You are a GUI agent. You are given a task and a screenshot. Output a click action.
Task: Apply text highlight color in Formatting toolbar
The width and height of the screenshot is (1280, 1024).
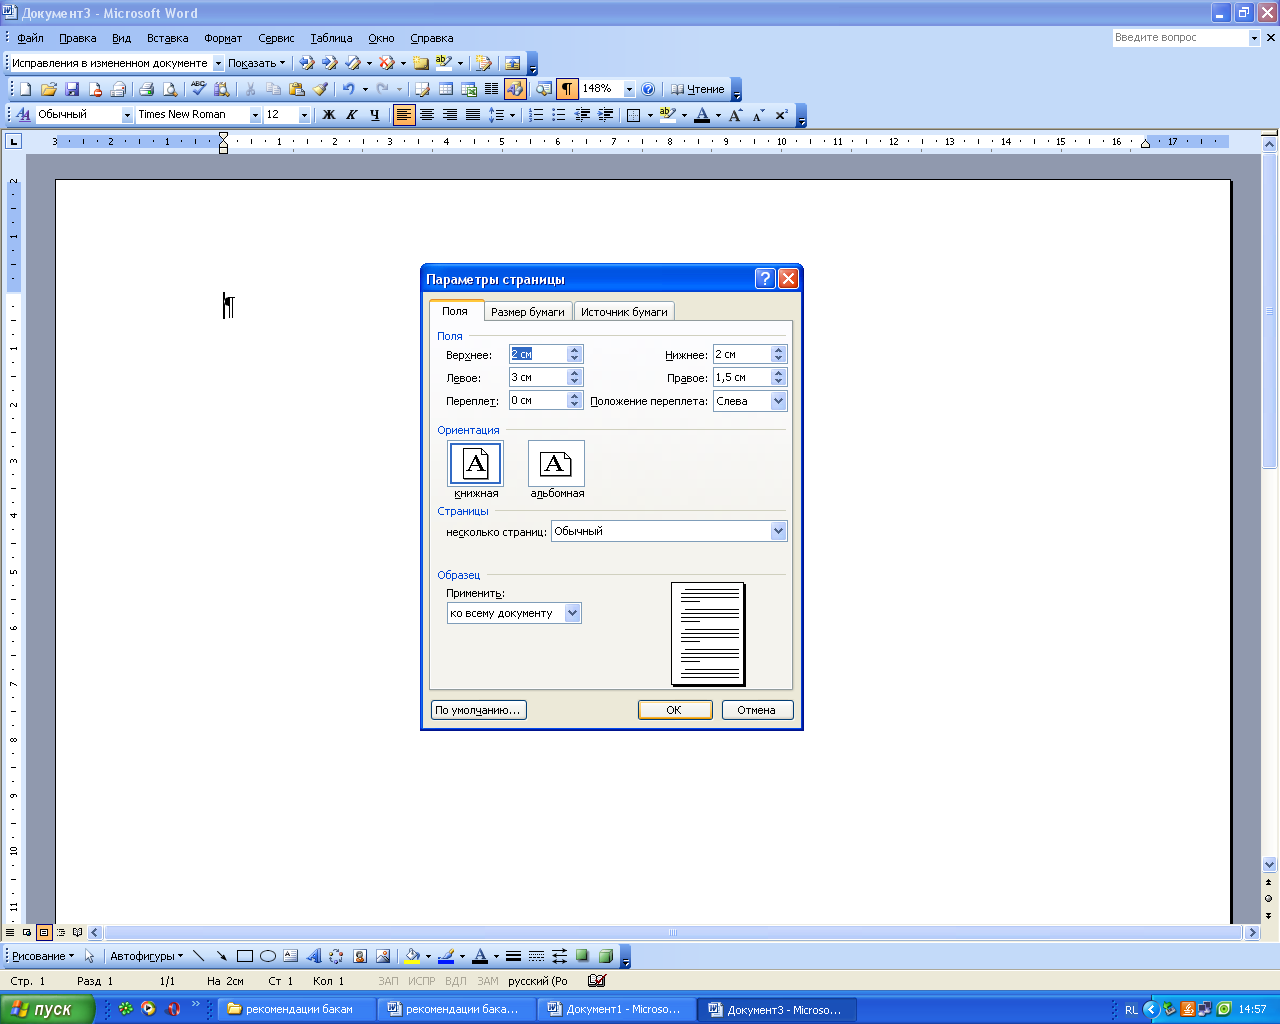(668, 115)
